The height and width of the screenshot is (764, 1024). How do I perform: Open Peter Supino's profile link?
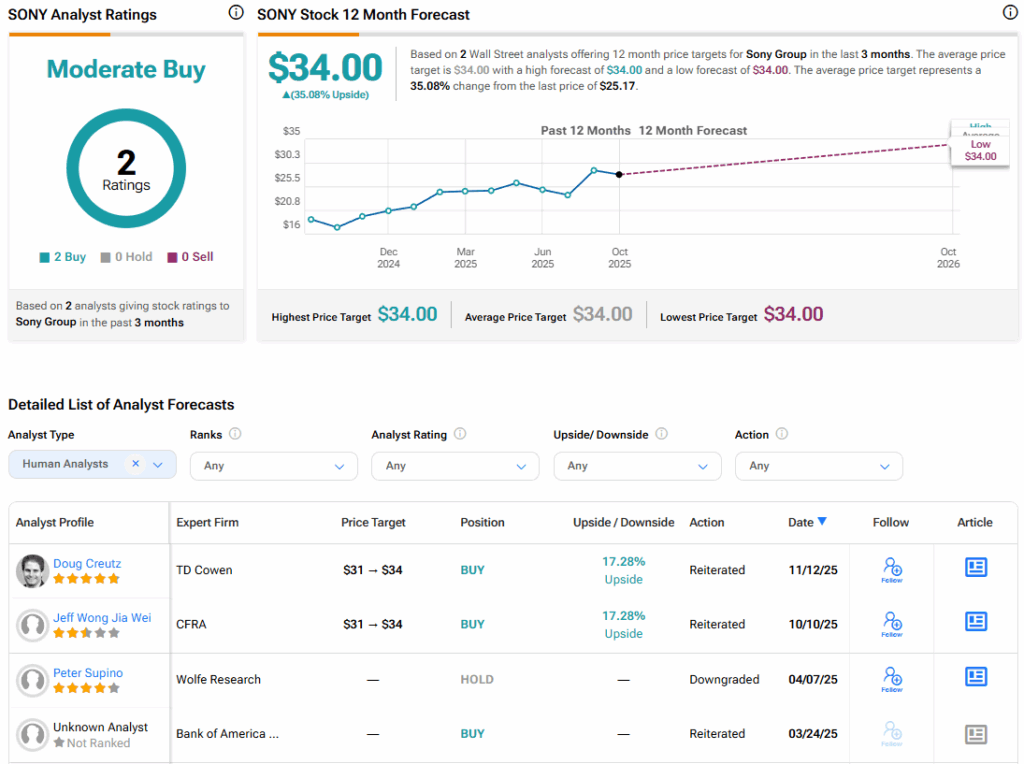pyautogui.click(x=88, y=673)
